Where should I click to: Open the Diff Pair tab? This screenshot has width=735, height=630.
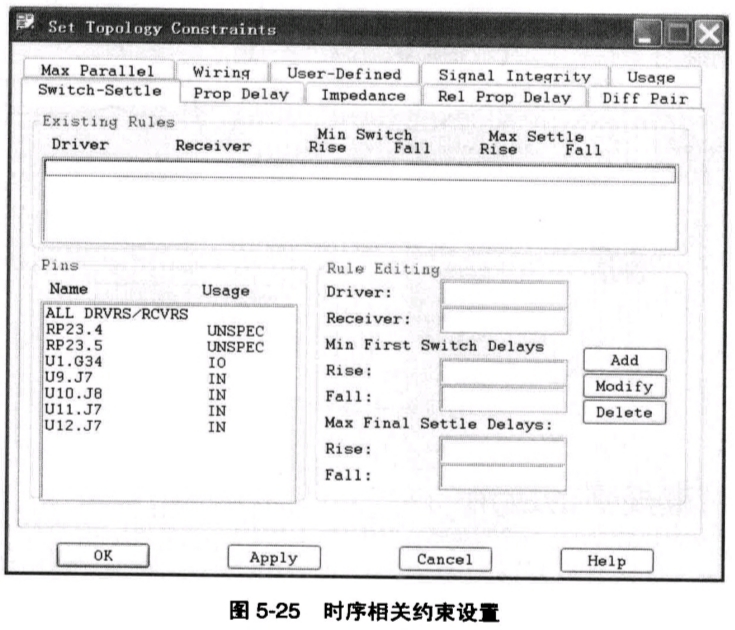pos(645,98)
